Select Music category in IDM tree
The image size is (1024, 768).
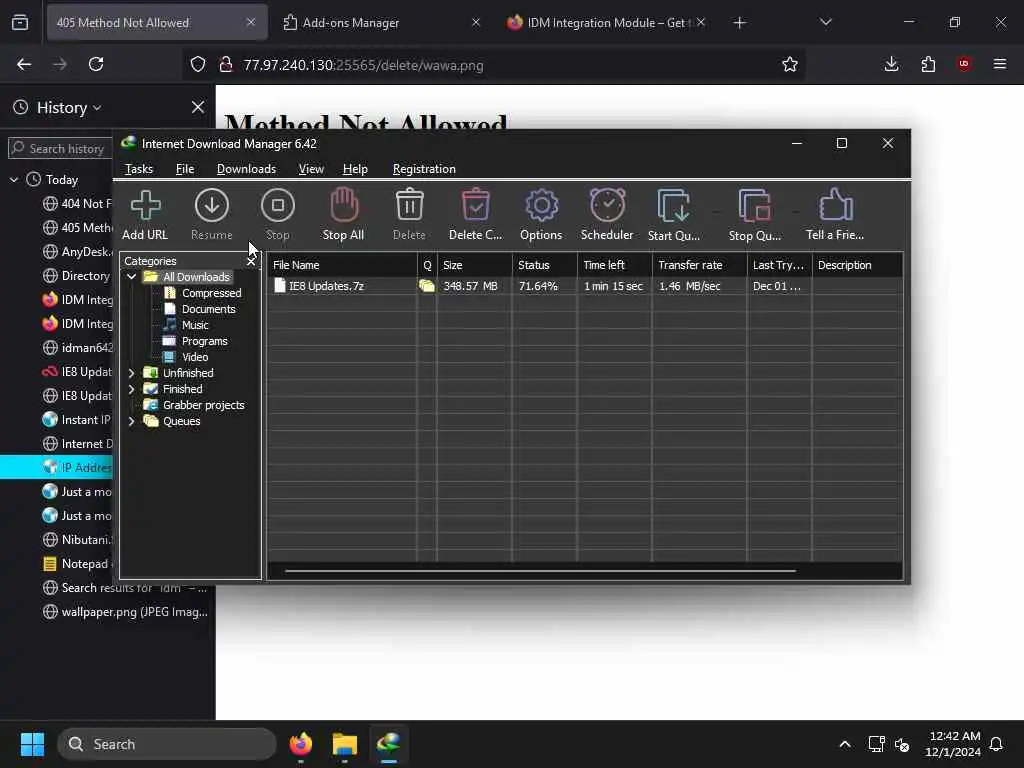click(195, 325)
